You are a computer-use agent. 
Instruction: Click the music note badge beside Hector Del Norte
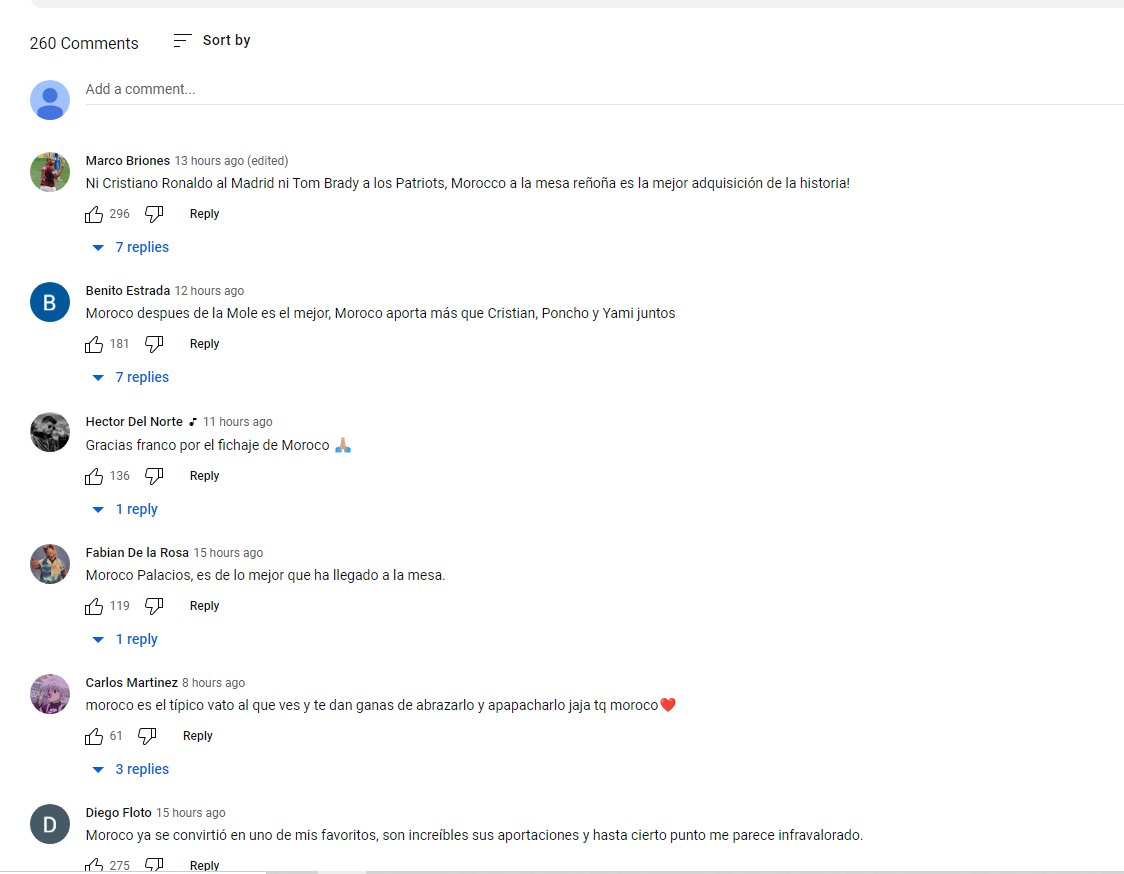click(193, 422)
